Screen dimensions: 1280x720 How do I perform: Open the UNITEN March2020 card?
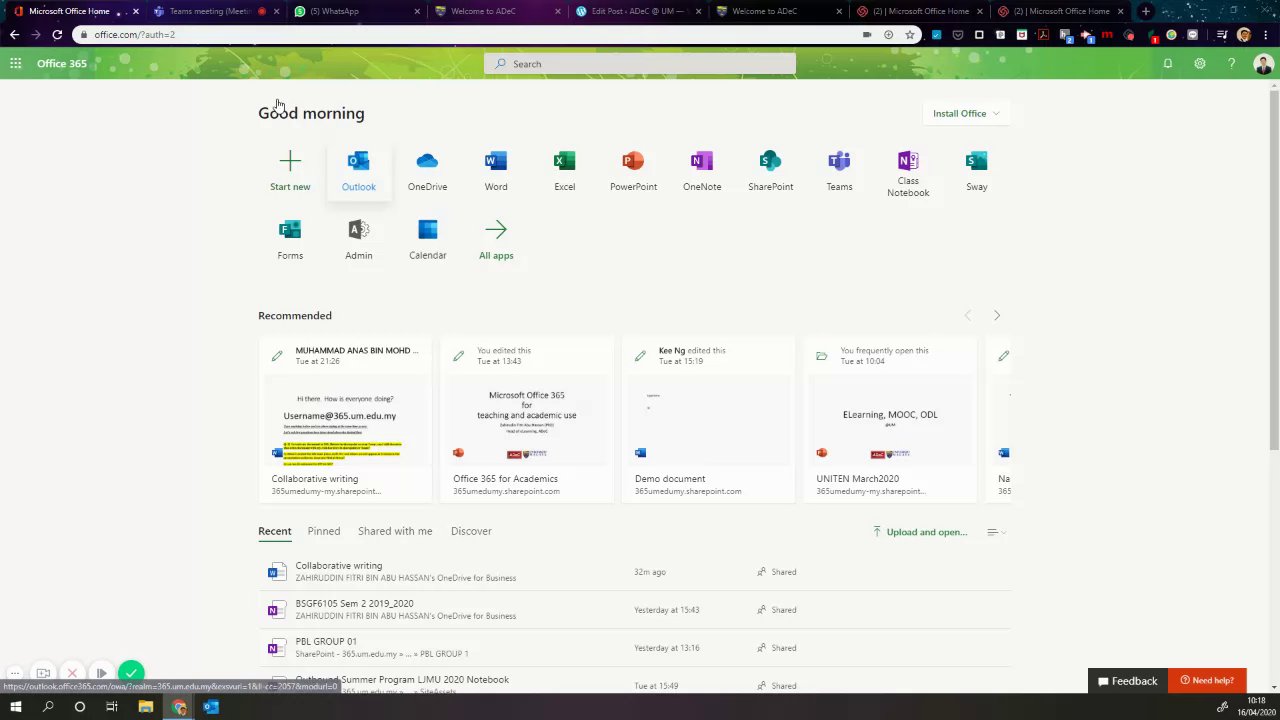click(890, 419)
